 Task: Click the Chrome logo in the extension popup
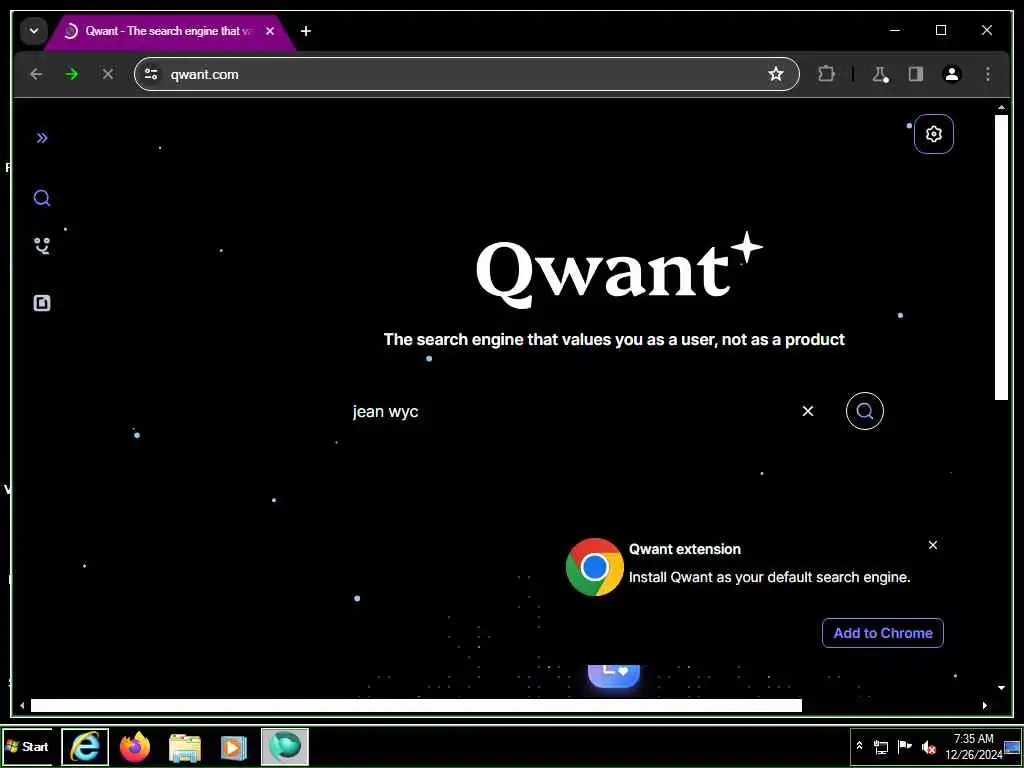click(594, 567)
